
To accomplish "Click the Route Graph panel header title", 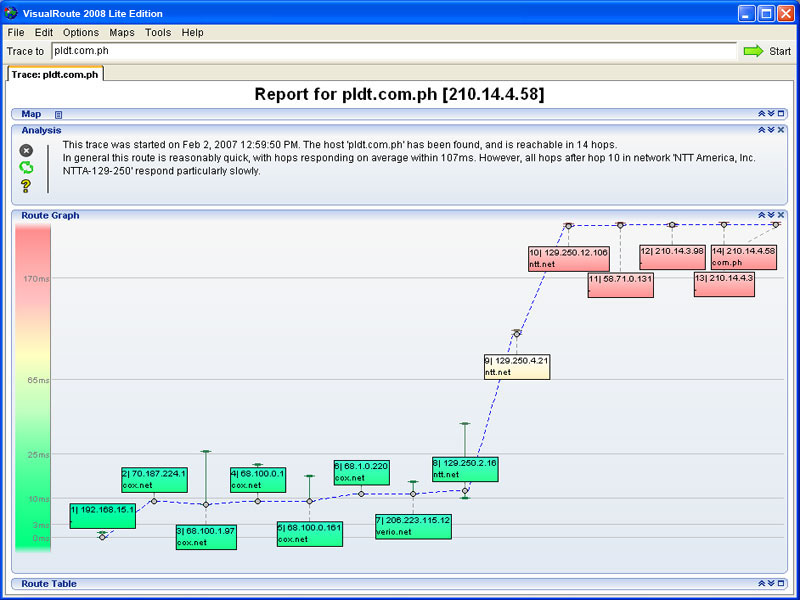I will click(x=50, y=215).
